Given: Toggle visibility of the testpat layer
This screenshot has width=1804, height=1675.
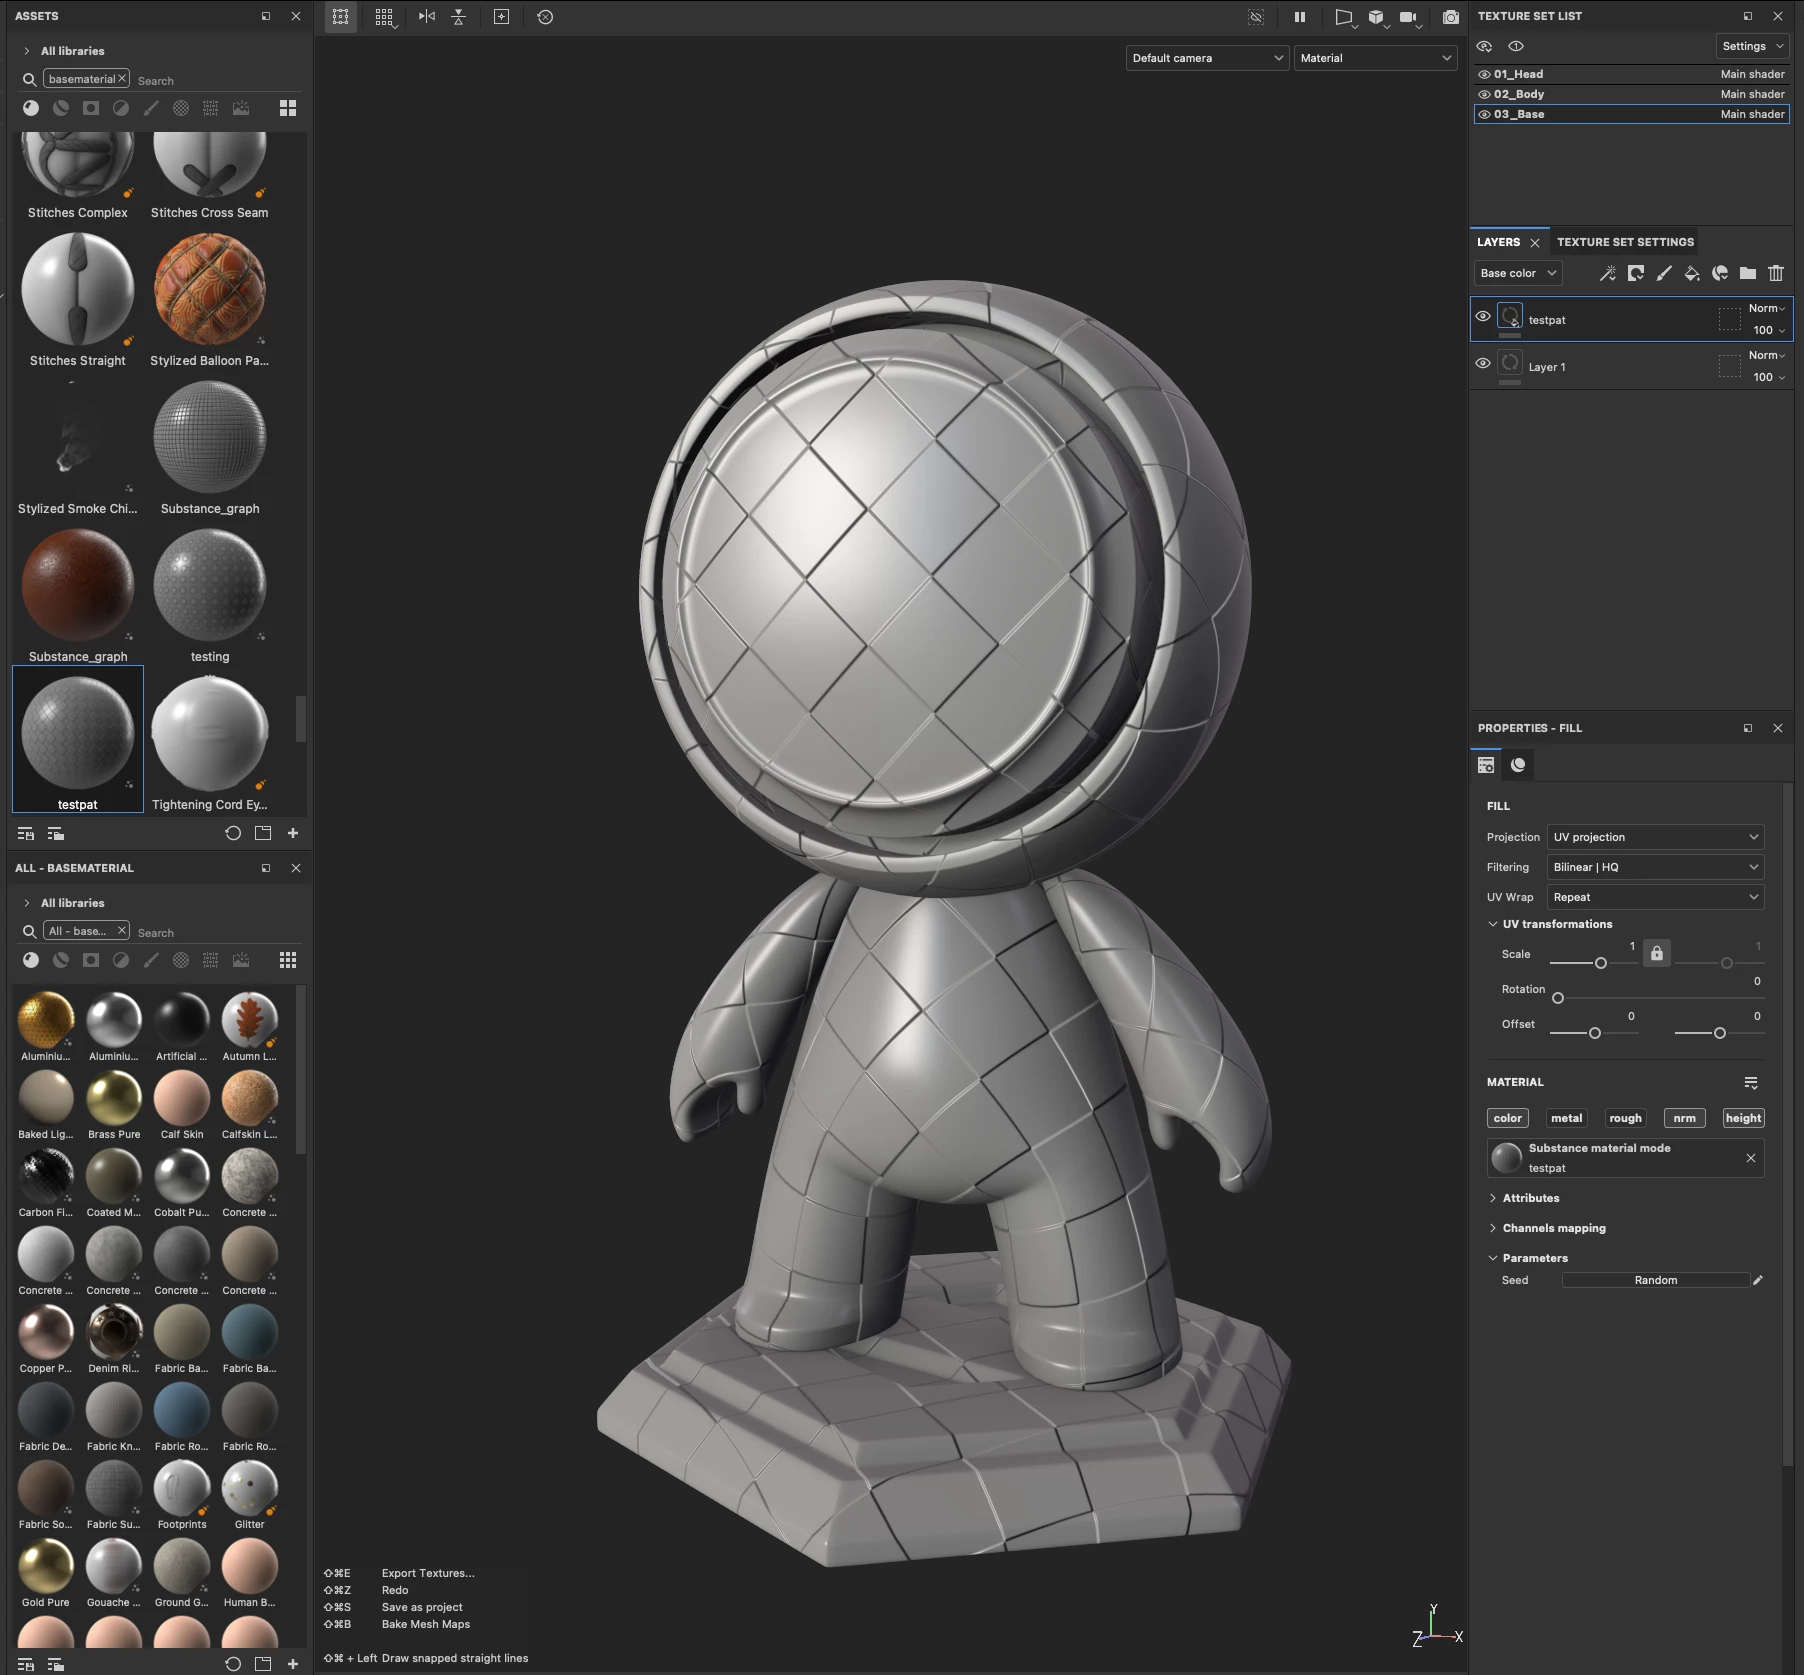Looking at the screenshot, I should 1483,316.
